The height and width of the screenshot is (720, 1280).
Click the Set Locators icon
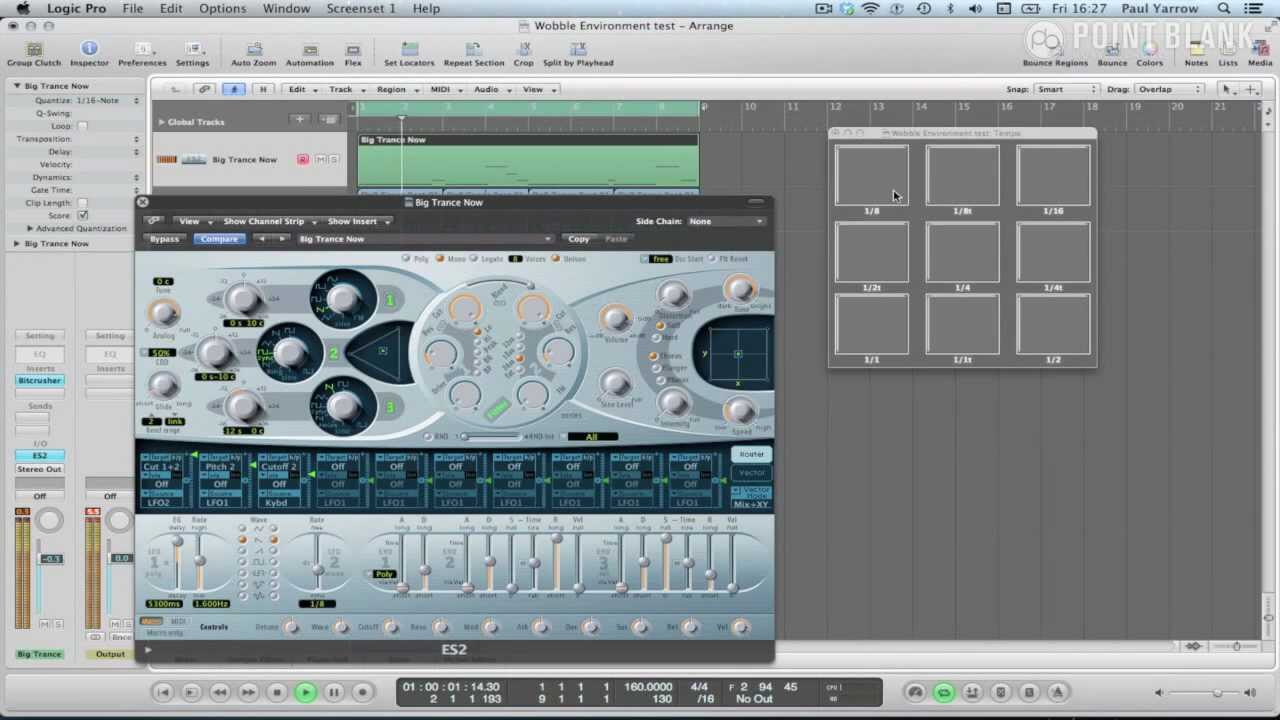(x=409, y=54)
